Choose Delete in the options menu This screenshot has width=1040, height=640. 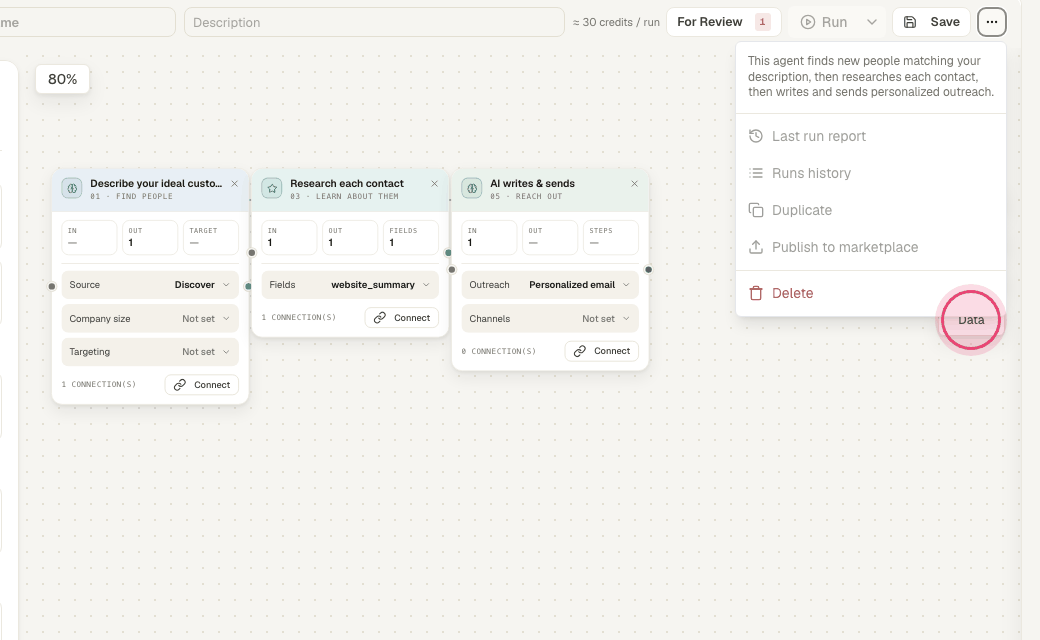coord(871,293)
